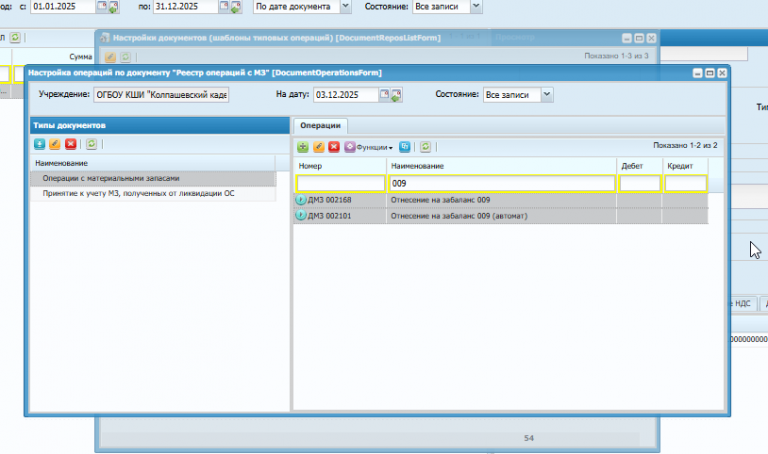
Task: Click НДС tab in the background window
Action: pos(743,304)
